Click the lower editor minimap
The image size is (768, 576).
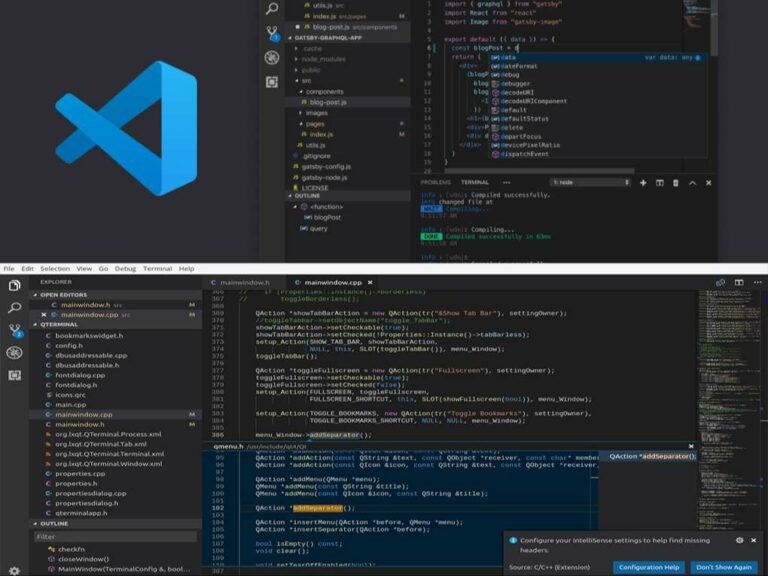(x=728, y=411)
